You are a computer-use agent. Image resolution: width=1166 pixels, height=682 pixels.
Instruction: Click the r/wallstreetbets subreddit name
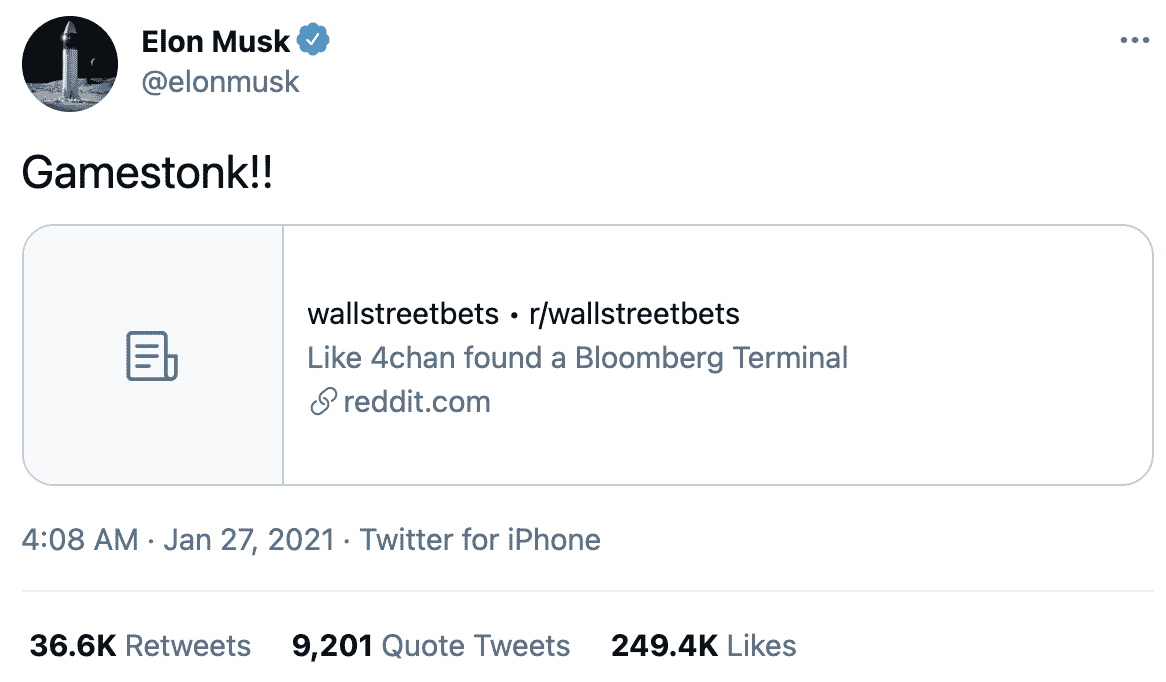(634, 314)
